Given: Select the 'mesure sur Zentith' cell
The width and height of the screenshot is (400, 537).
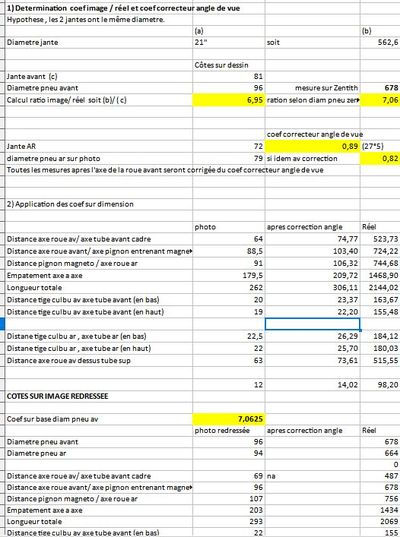Looking at the screenshot, I should [x=312, y=88].
